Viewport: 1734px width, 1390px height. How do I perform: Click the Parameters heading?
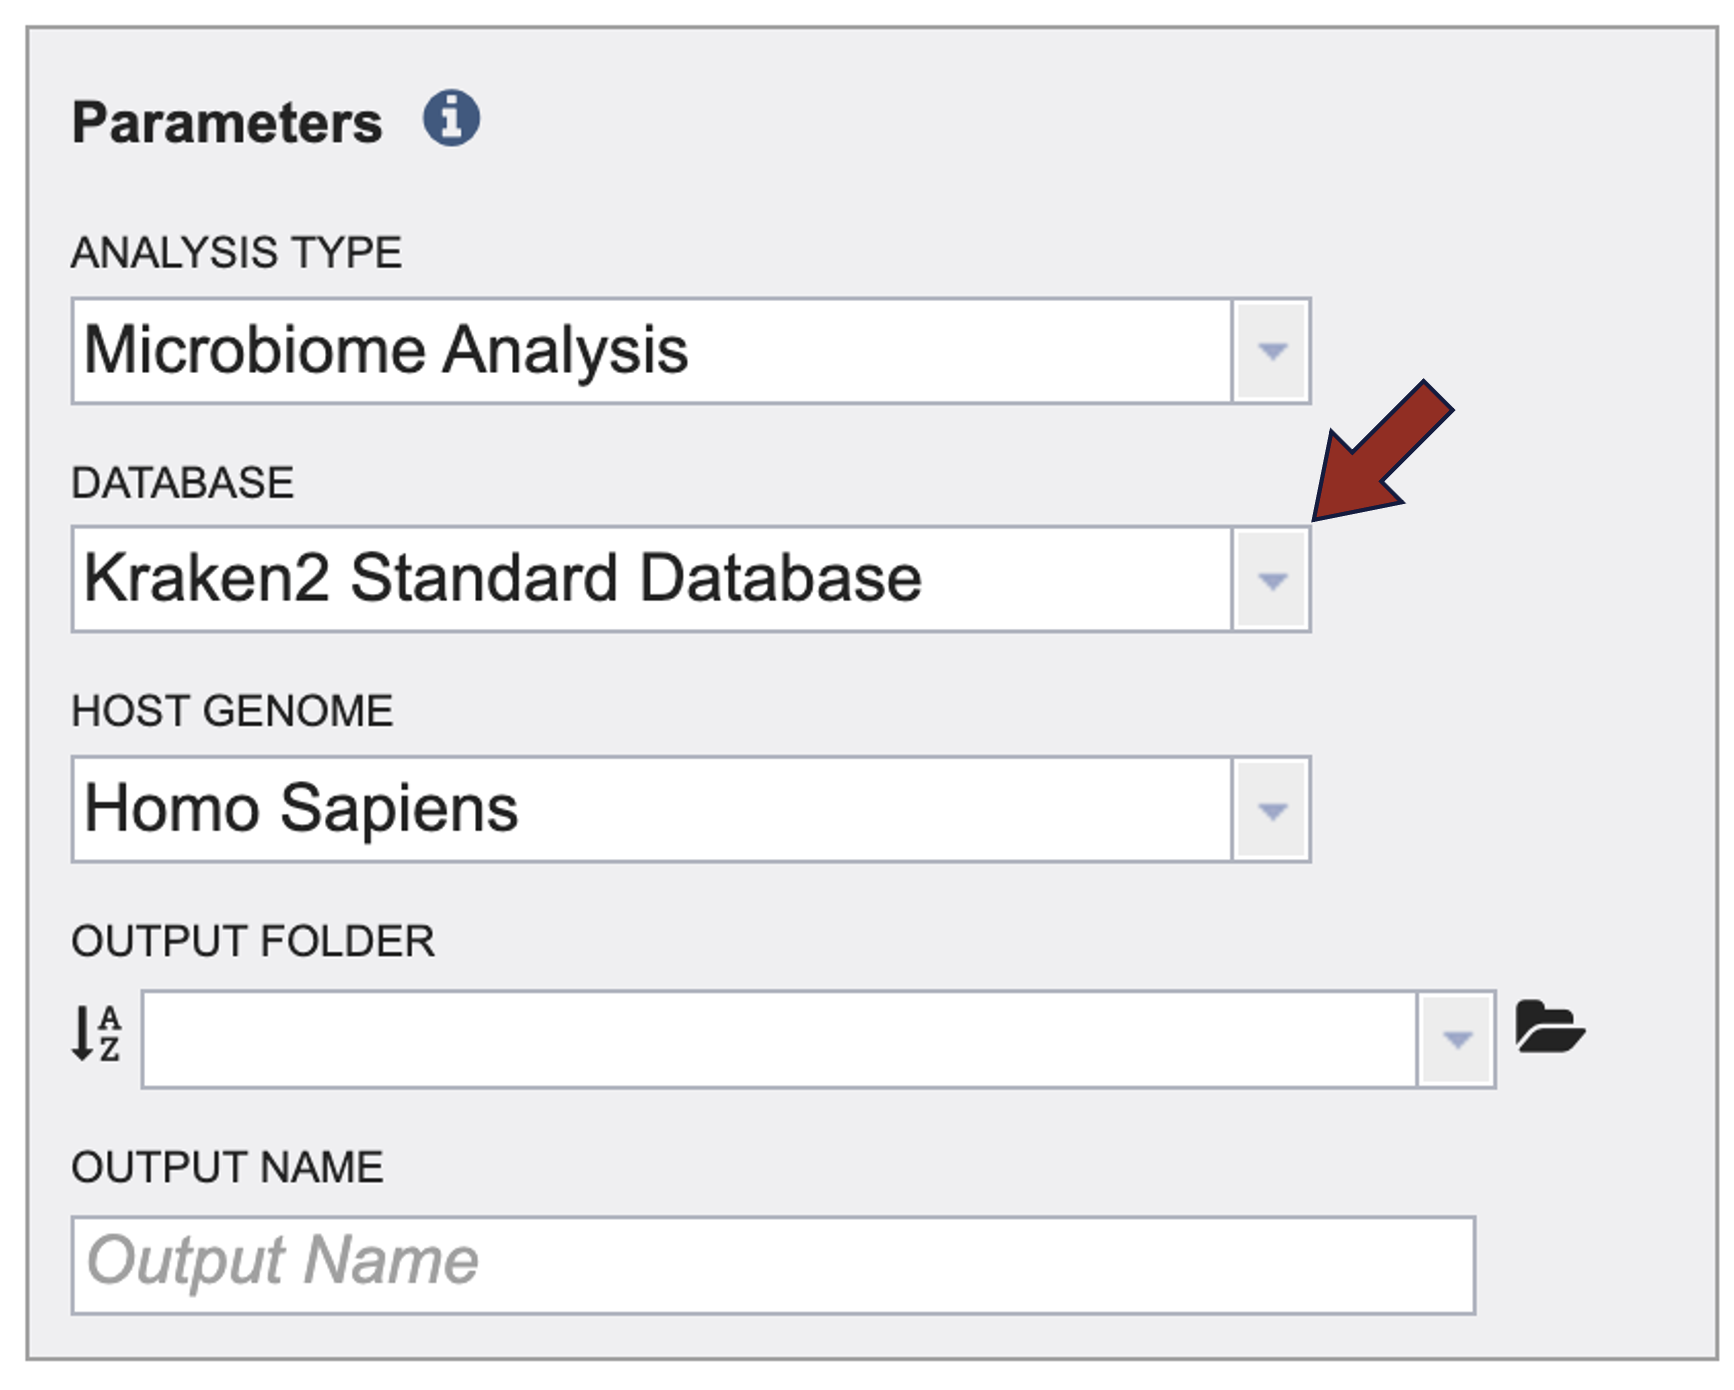pyautogui.click(x=227, y=123)
